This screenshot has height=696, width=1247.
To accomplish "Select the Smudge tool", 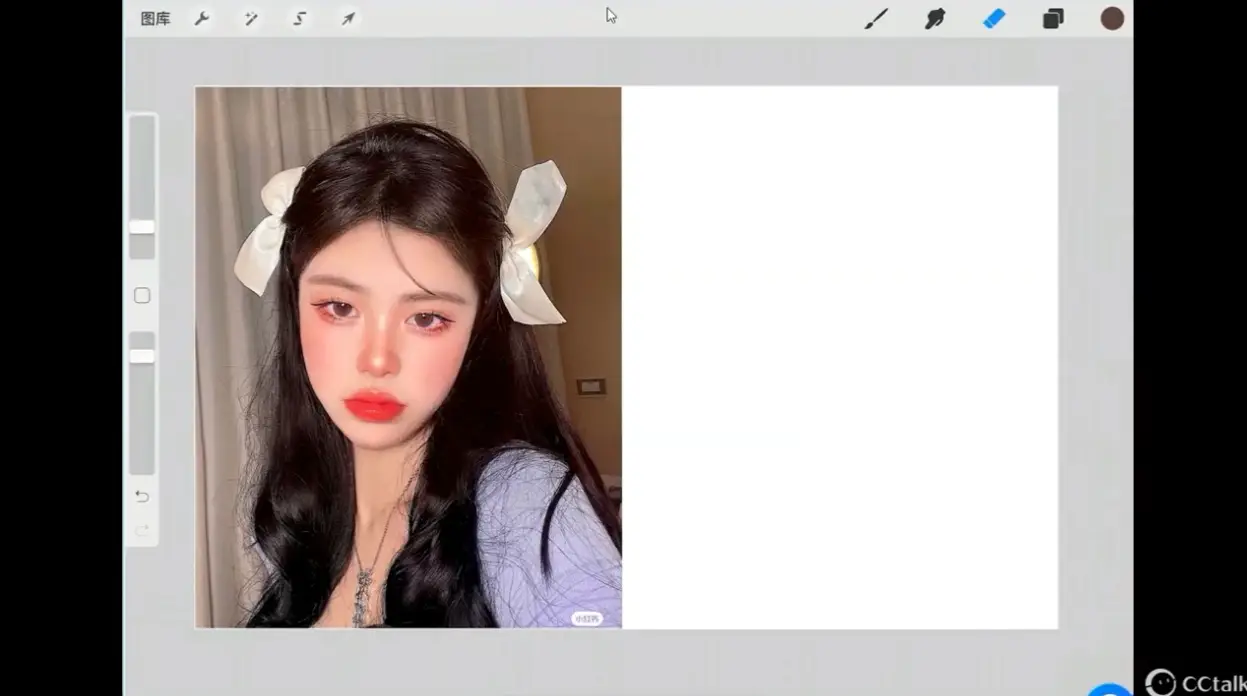I will 935,18.
